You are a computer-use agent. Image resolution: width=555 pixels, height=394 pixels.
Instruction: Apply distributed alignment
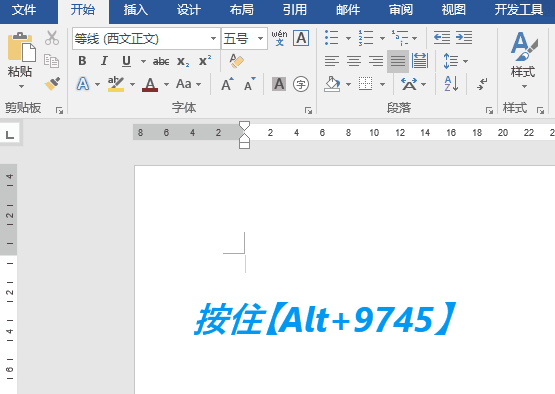[x=420, y=61]
